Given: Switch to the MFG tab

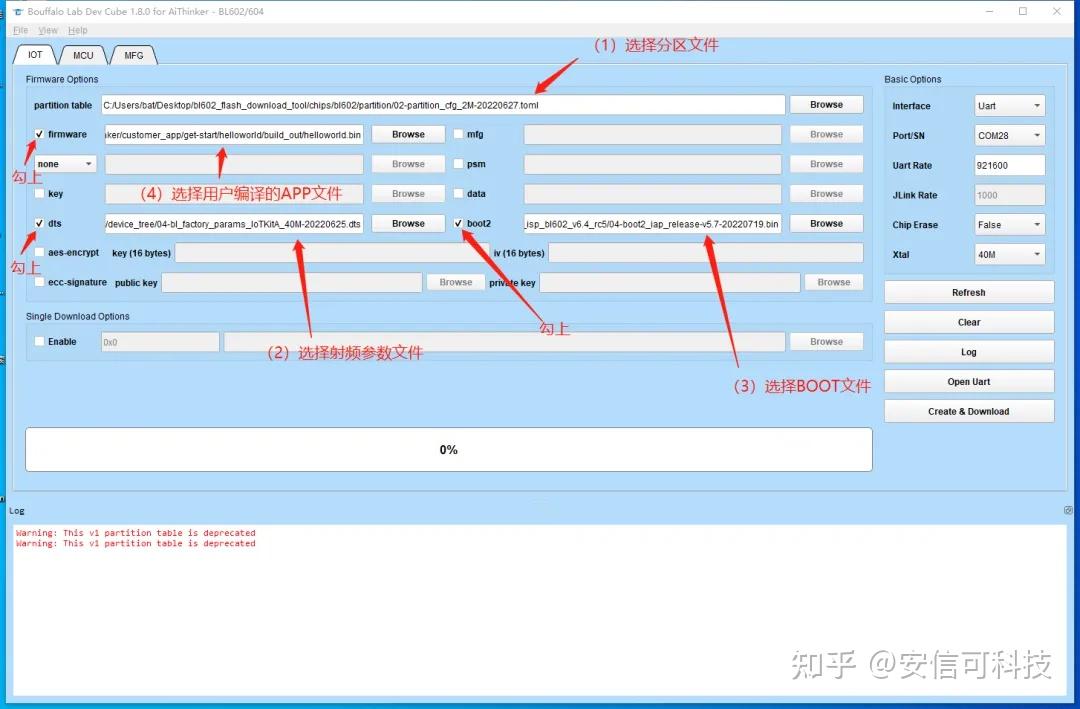Looking at the screenshot, I should 134,55.
